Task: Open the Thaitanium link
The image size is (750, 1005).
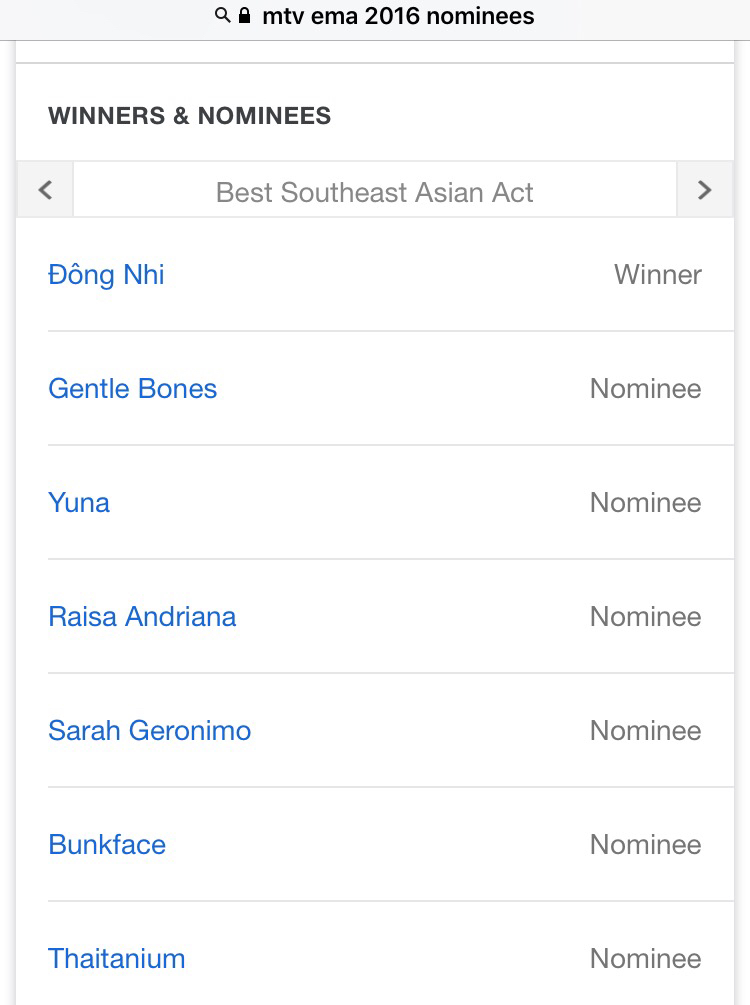Action: pos(117,959)
